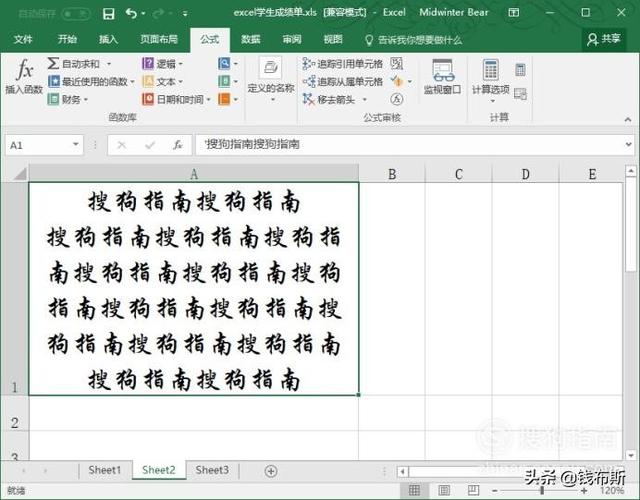Image resolution: width=640 pixels, height=500 pixels.
Task: Expand the Logical functions dropdown arrow
Action: pos(180,64)
